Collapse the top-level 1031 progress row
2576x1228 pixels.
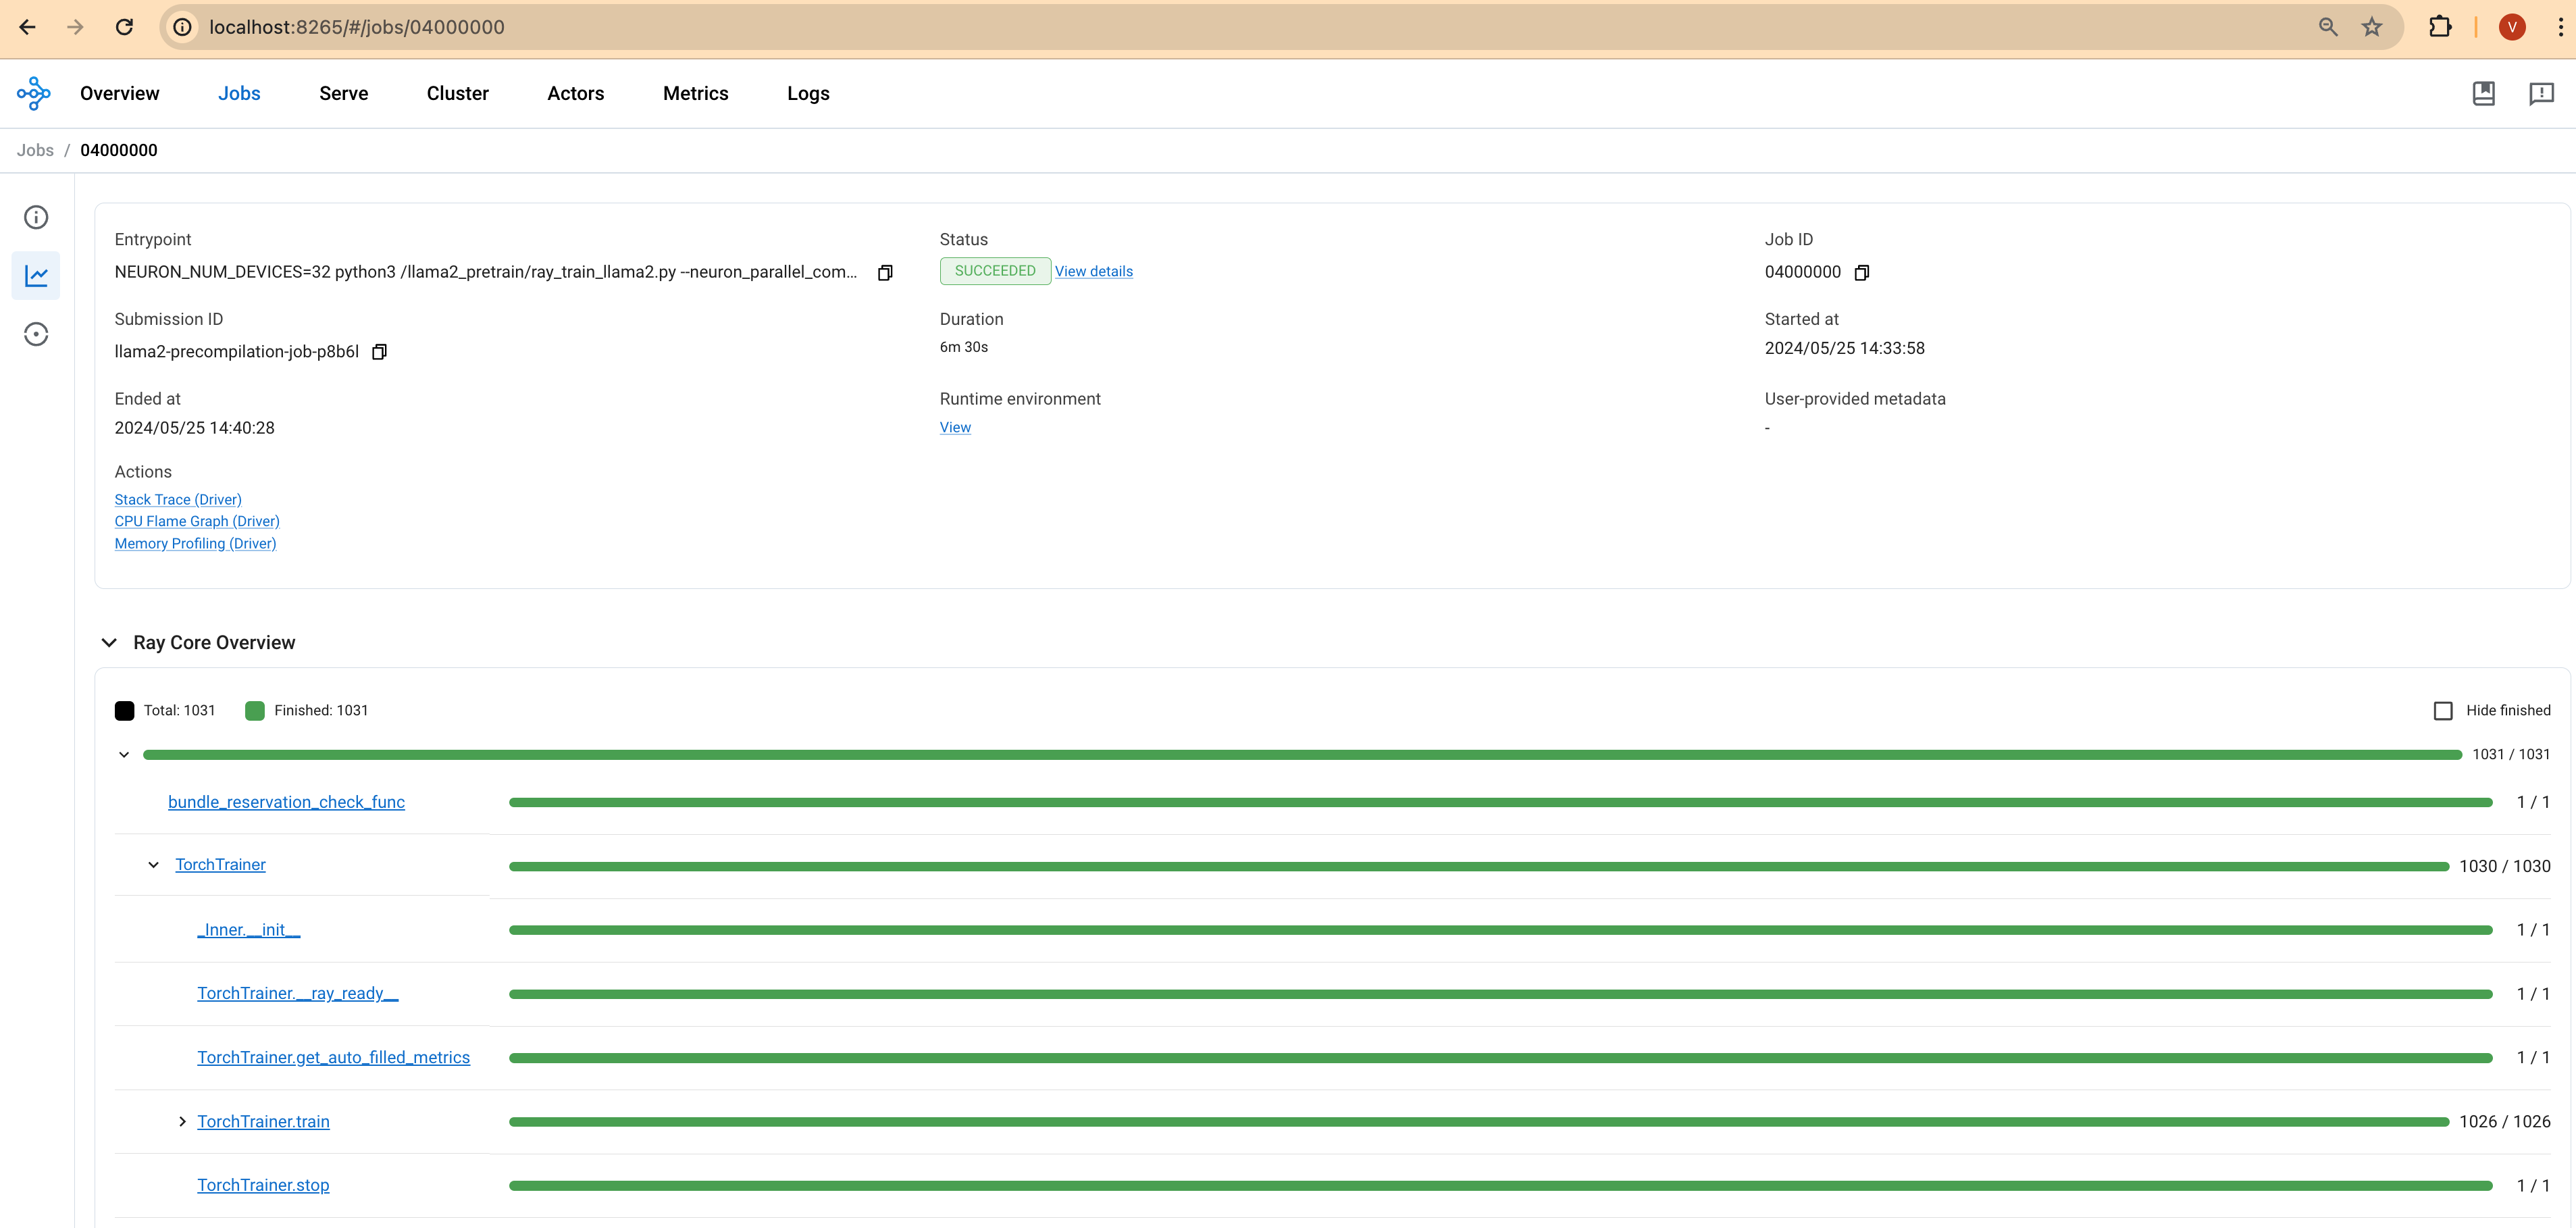pyautogui.click(x=124, y=755)
